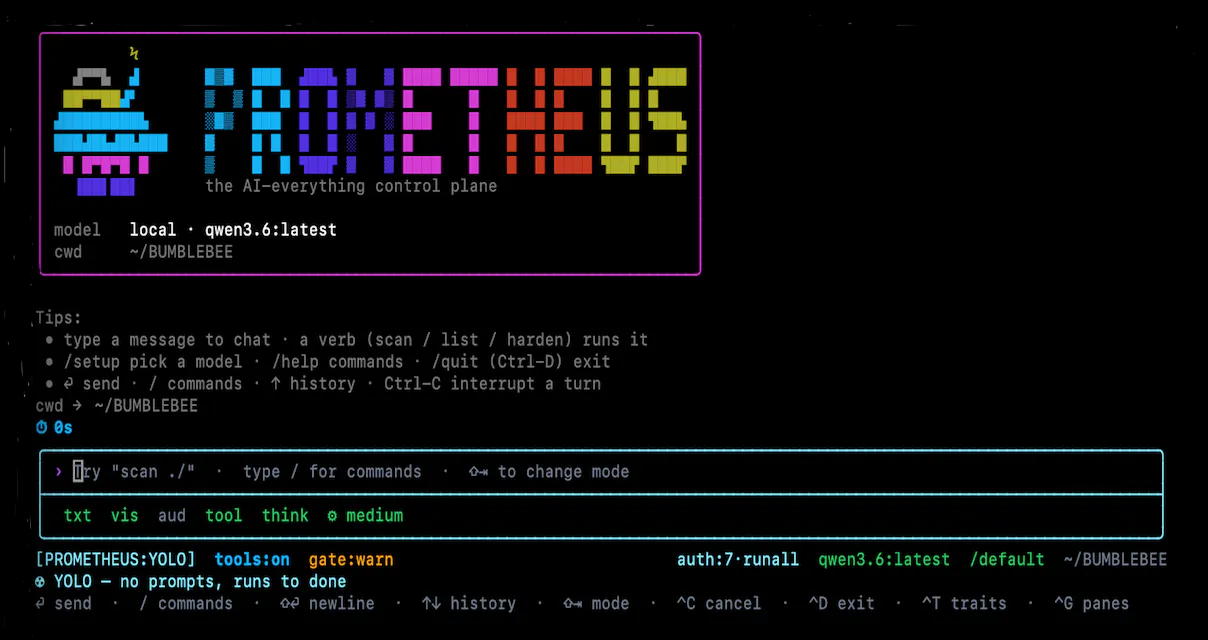Click the gear icon before medium
This screenshot has width=1208, height=640.
[332, 516]
